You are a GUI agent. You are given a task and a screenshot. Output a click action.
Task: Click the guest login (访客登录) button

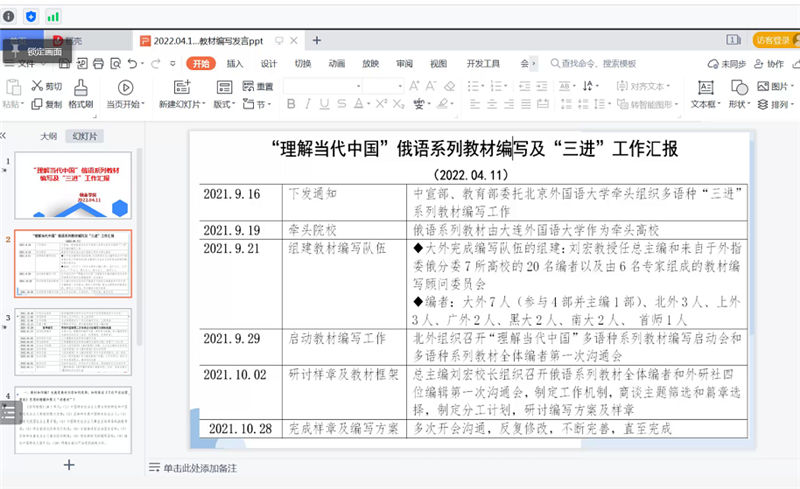(x=772, y=40)
